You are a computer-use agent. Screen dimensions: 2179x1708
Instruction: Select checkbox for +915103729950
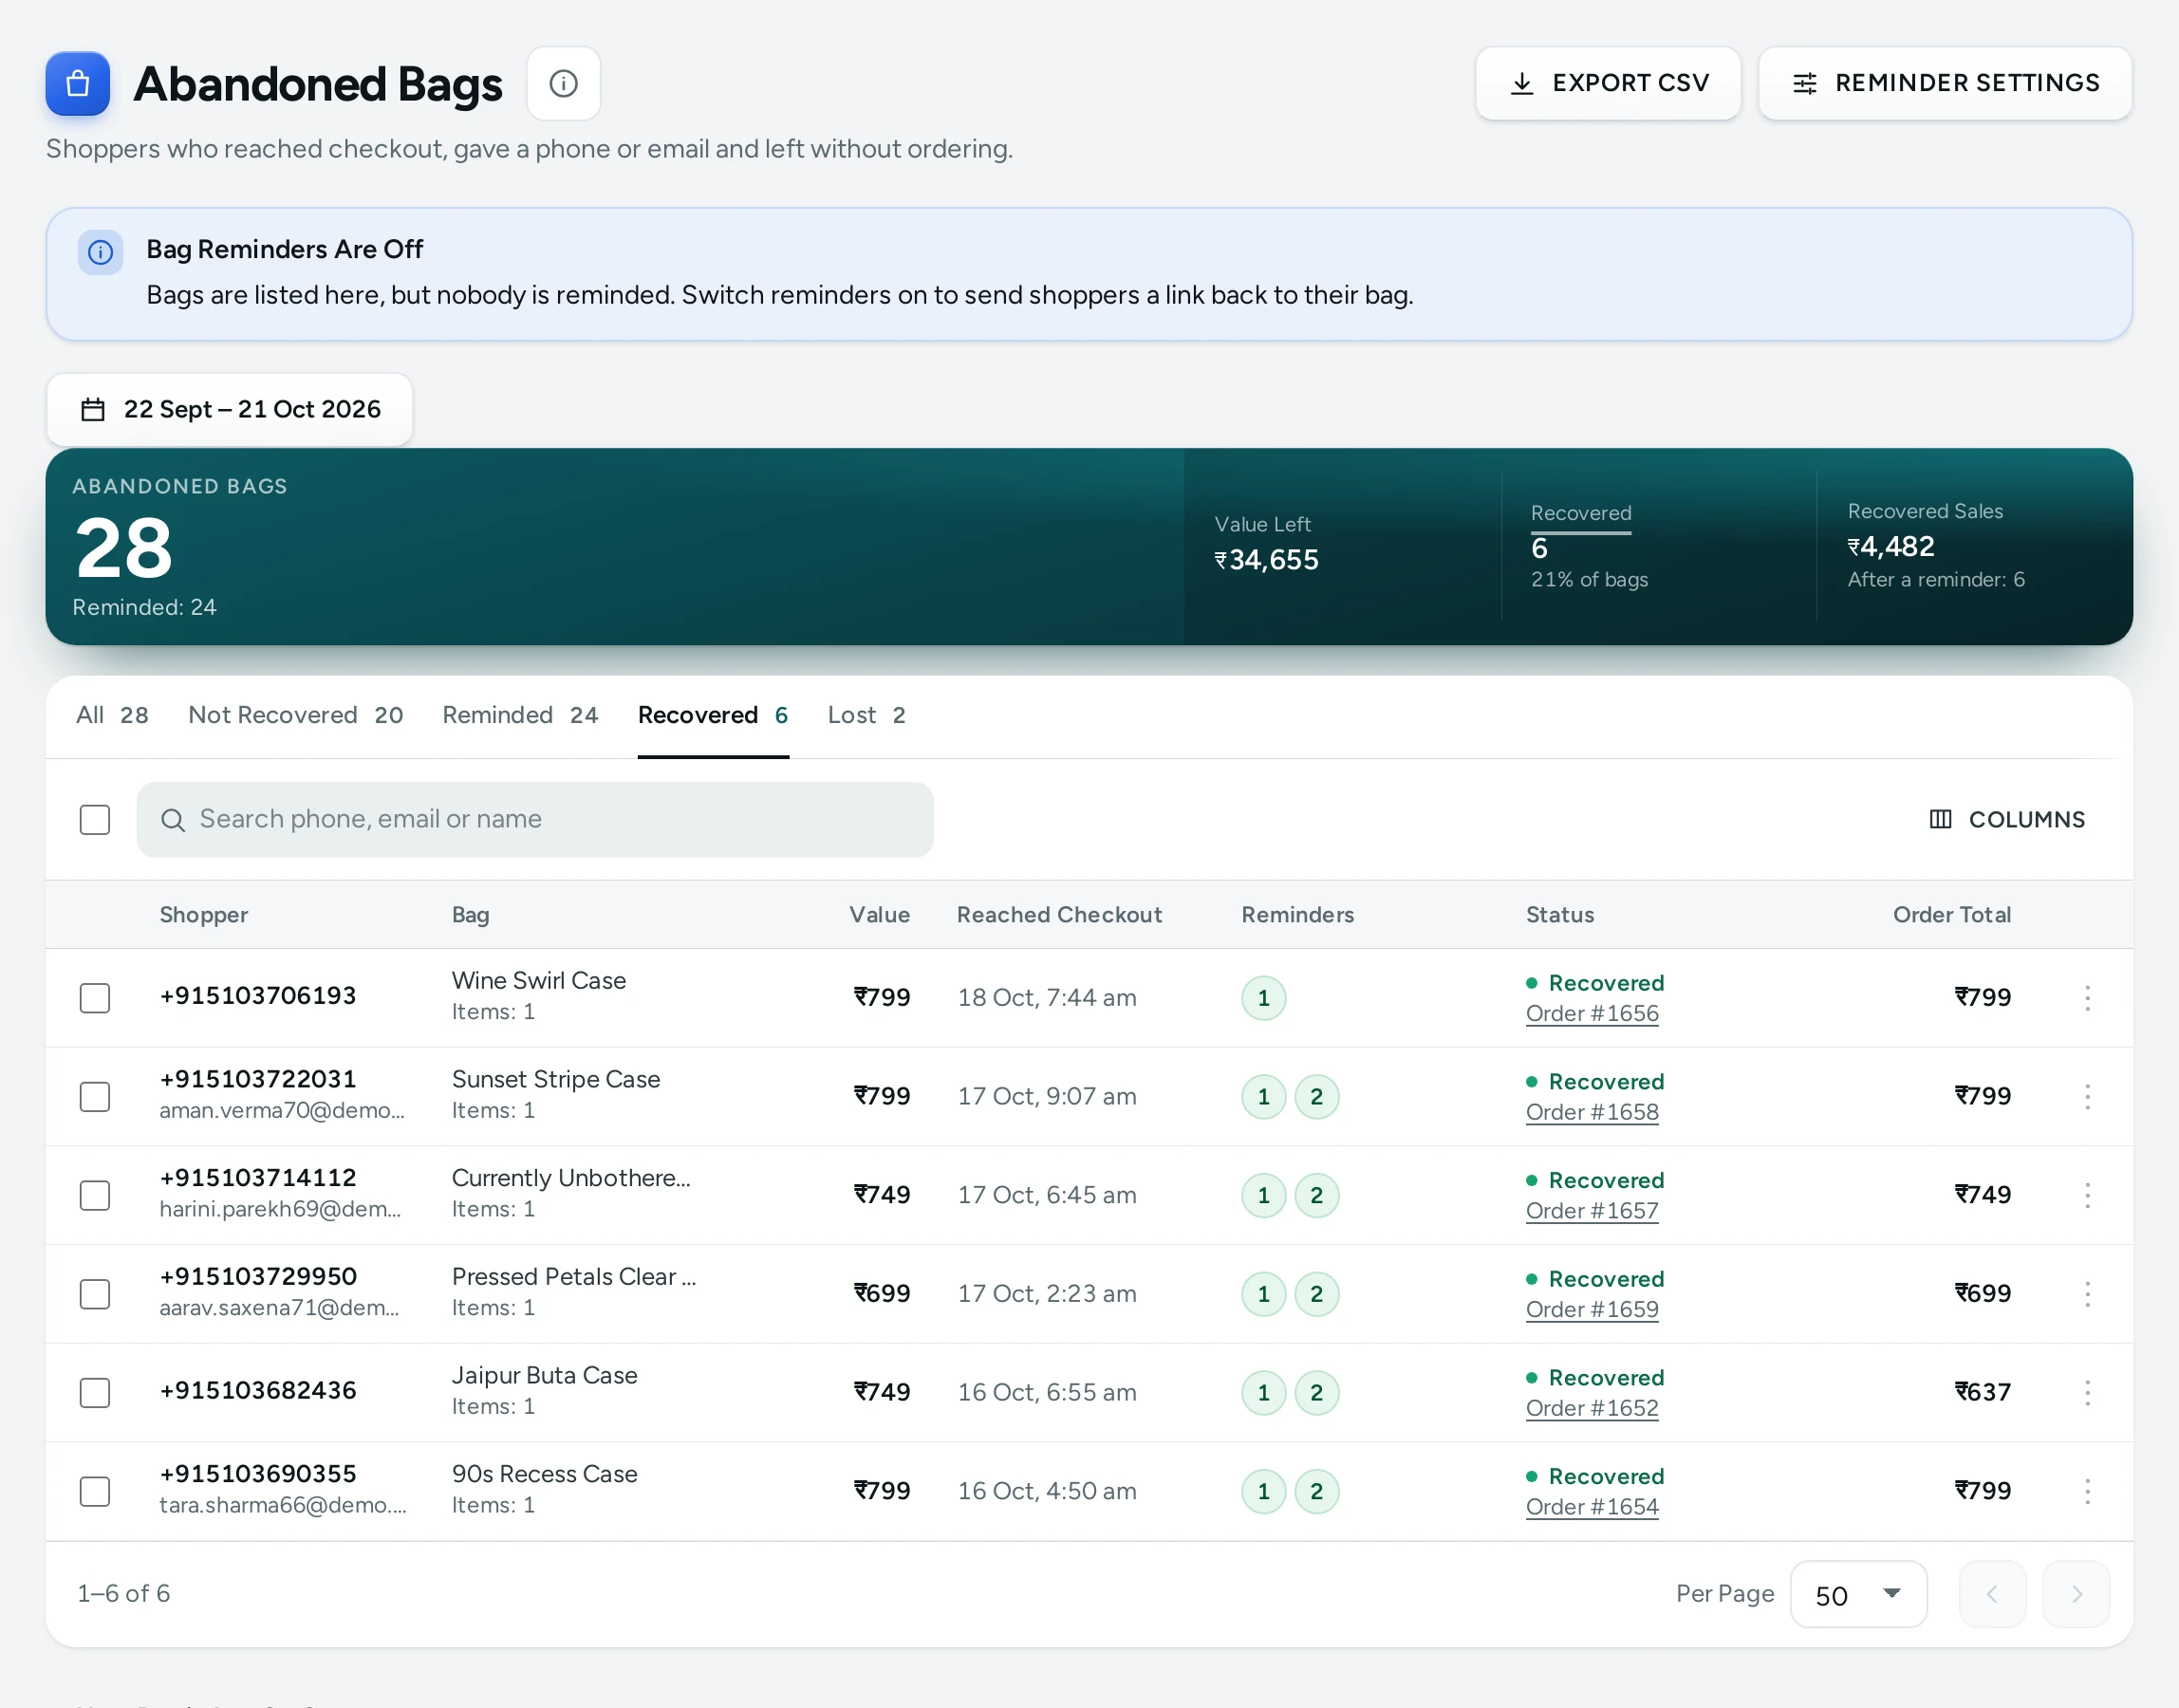95,1293
